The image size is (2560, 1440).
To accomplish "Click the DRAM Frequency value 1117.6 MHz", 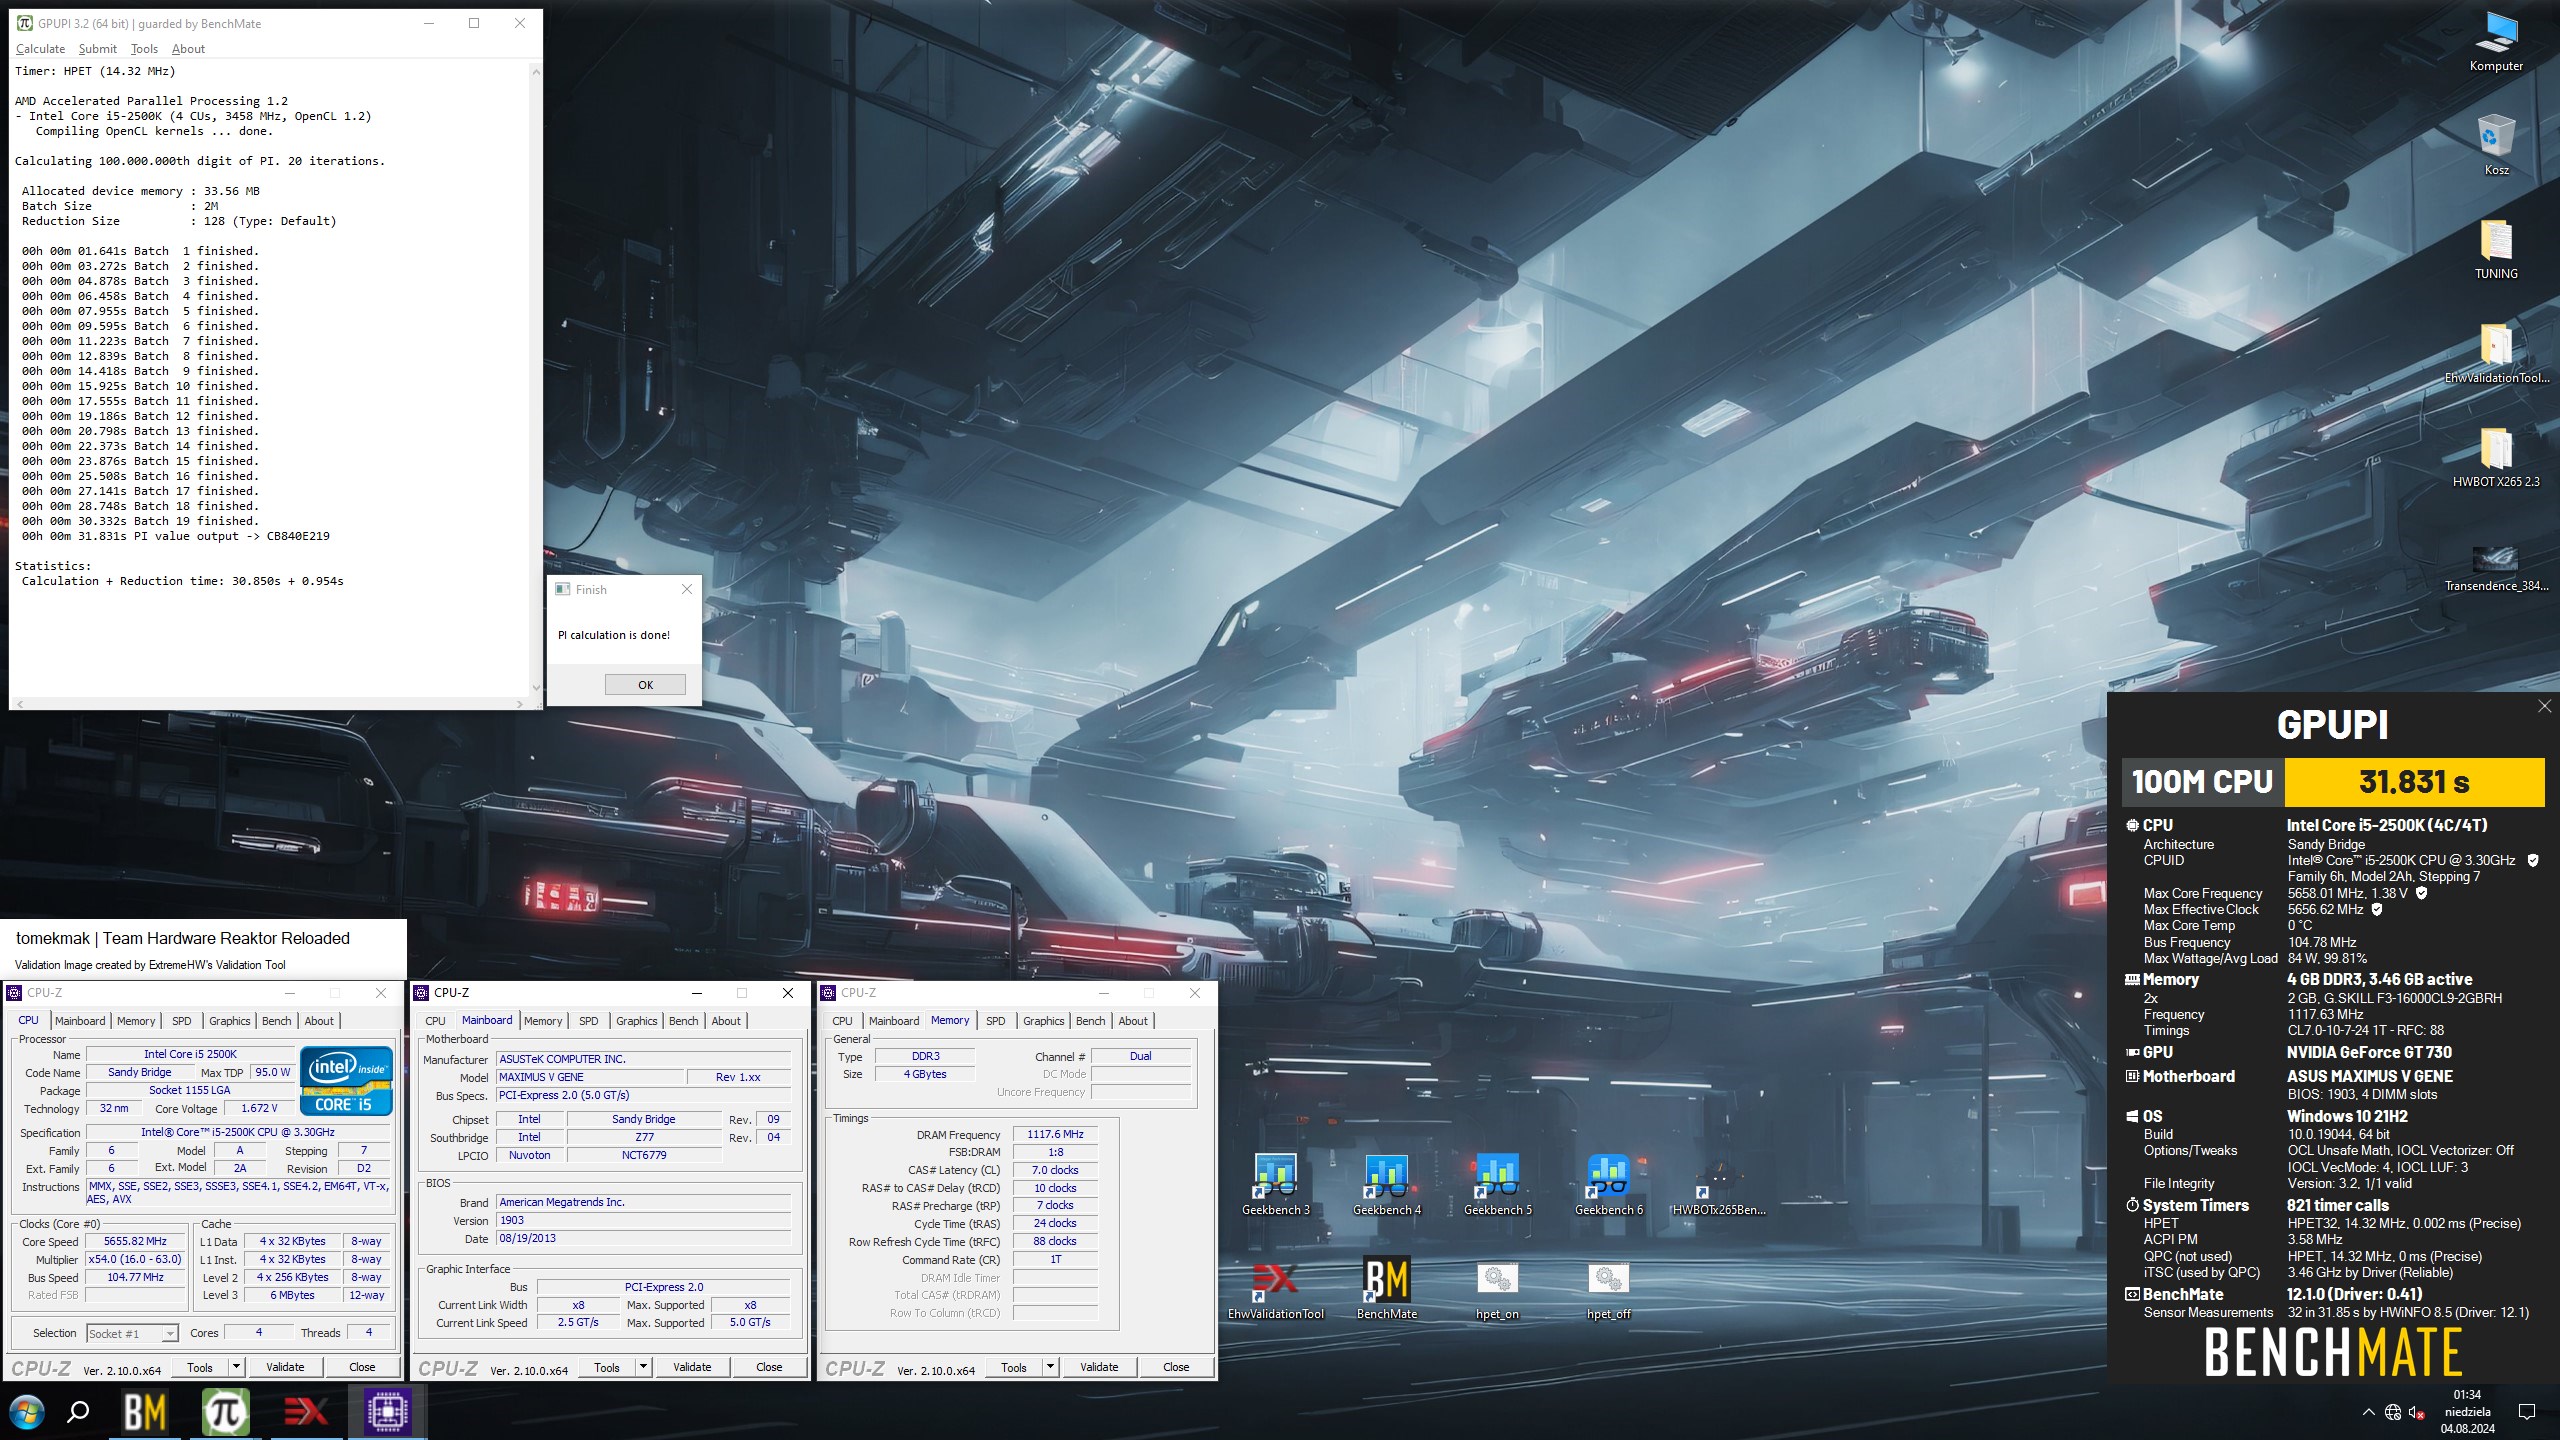I will [x=1055, y=1134].
